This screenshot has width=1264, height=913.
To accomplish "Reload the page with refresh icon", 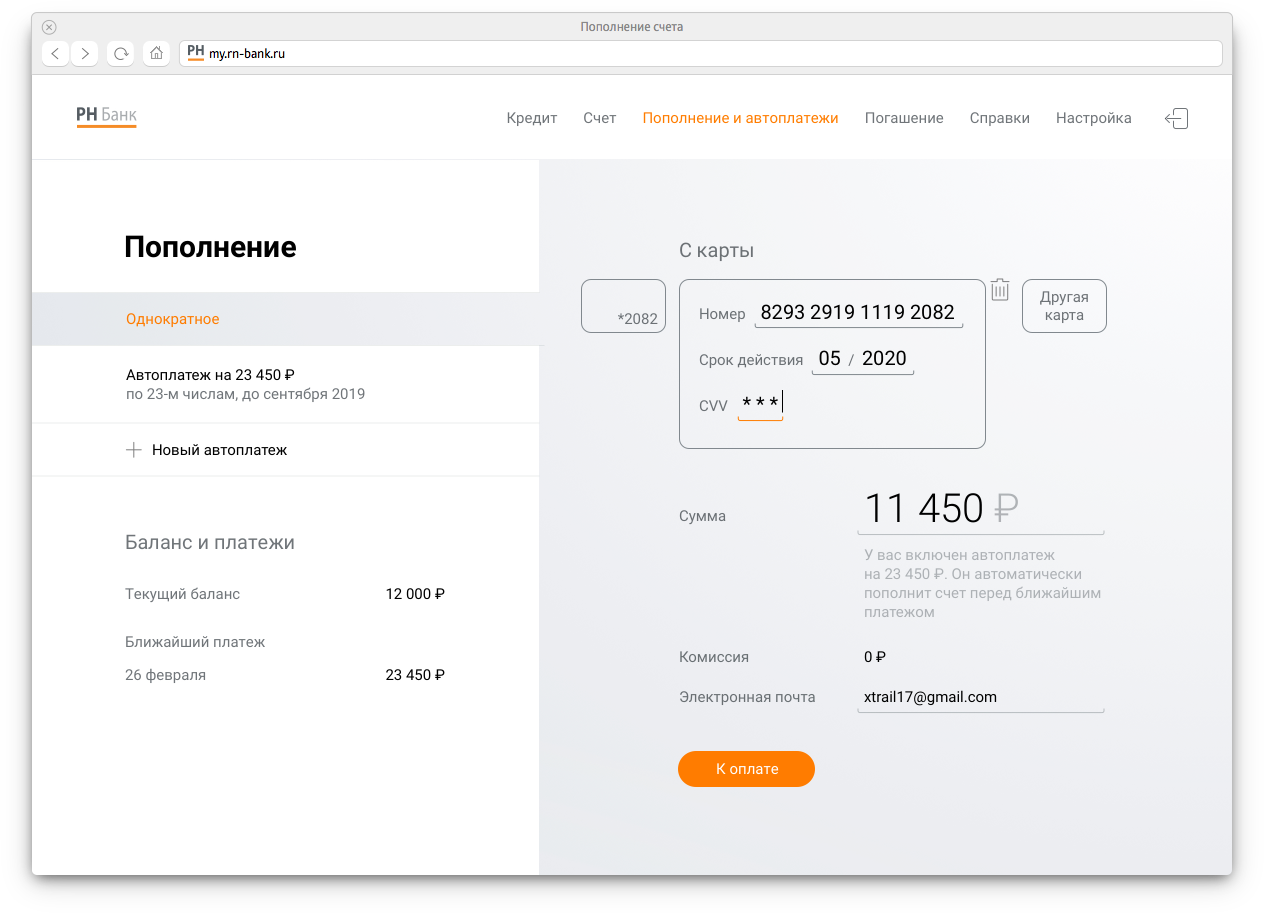I will tap(121, 54).
